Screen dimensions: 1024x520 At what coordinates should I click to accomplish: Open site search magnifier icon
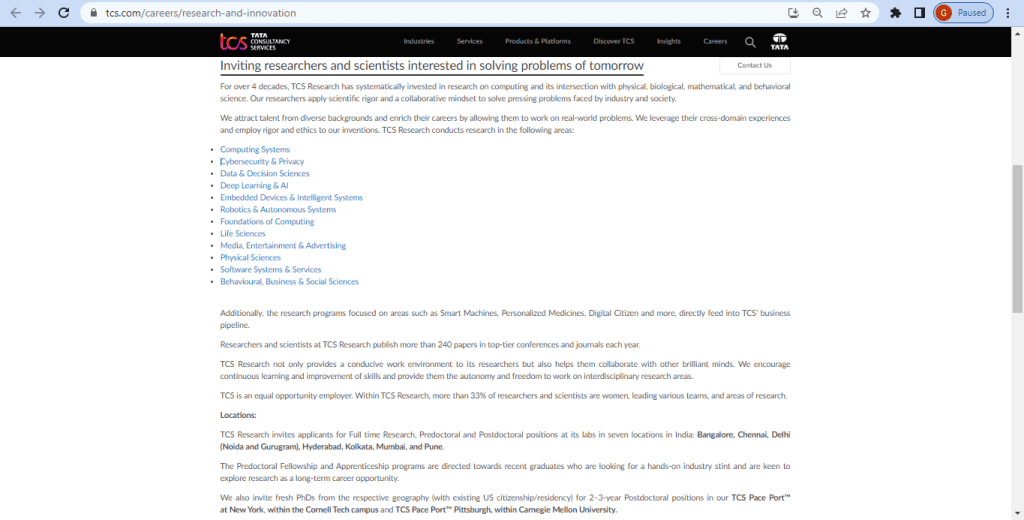(750, 42)
